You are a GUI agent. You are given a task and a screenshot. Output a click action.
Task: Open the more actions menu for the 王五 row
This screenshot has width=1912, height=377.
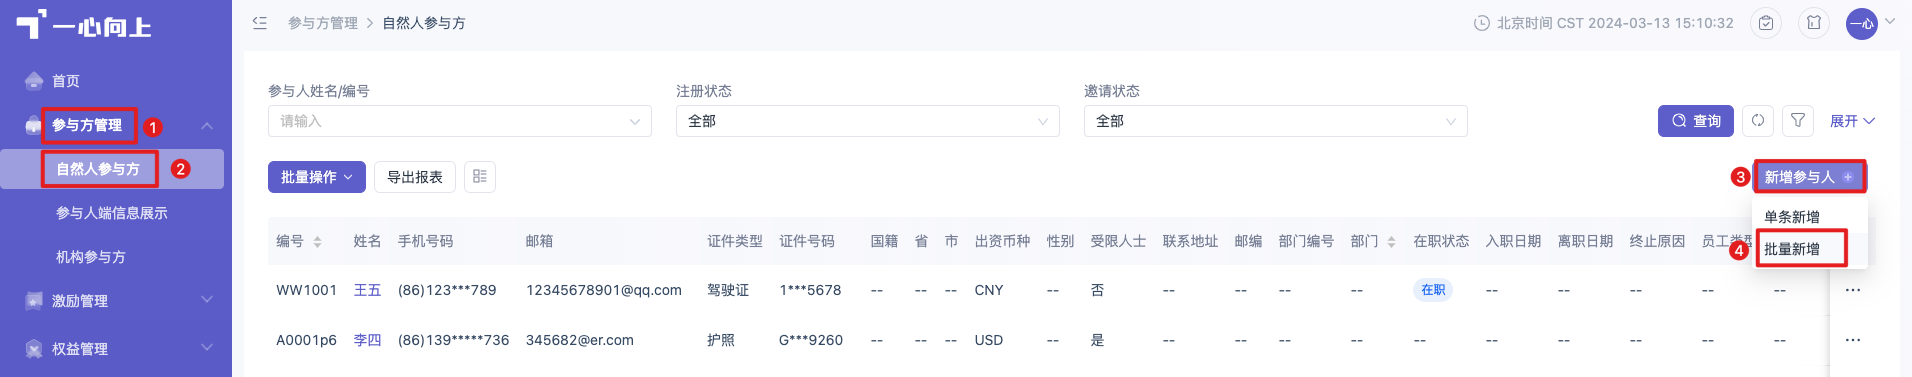pos(1853,290)
